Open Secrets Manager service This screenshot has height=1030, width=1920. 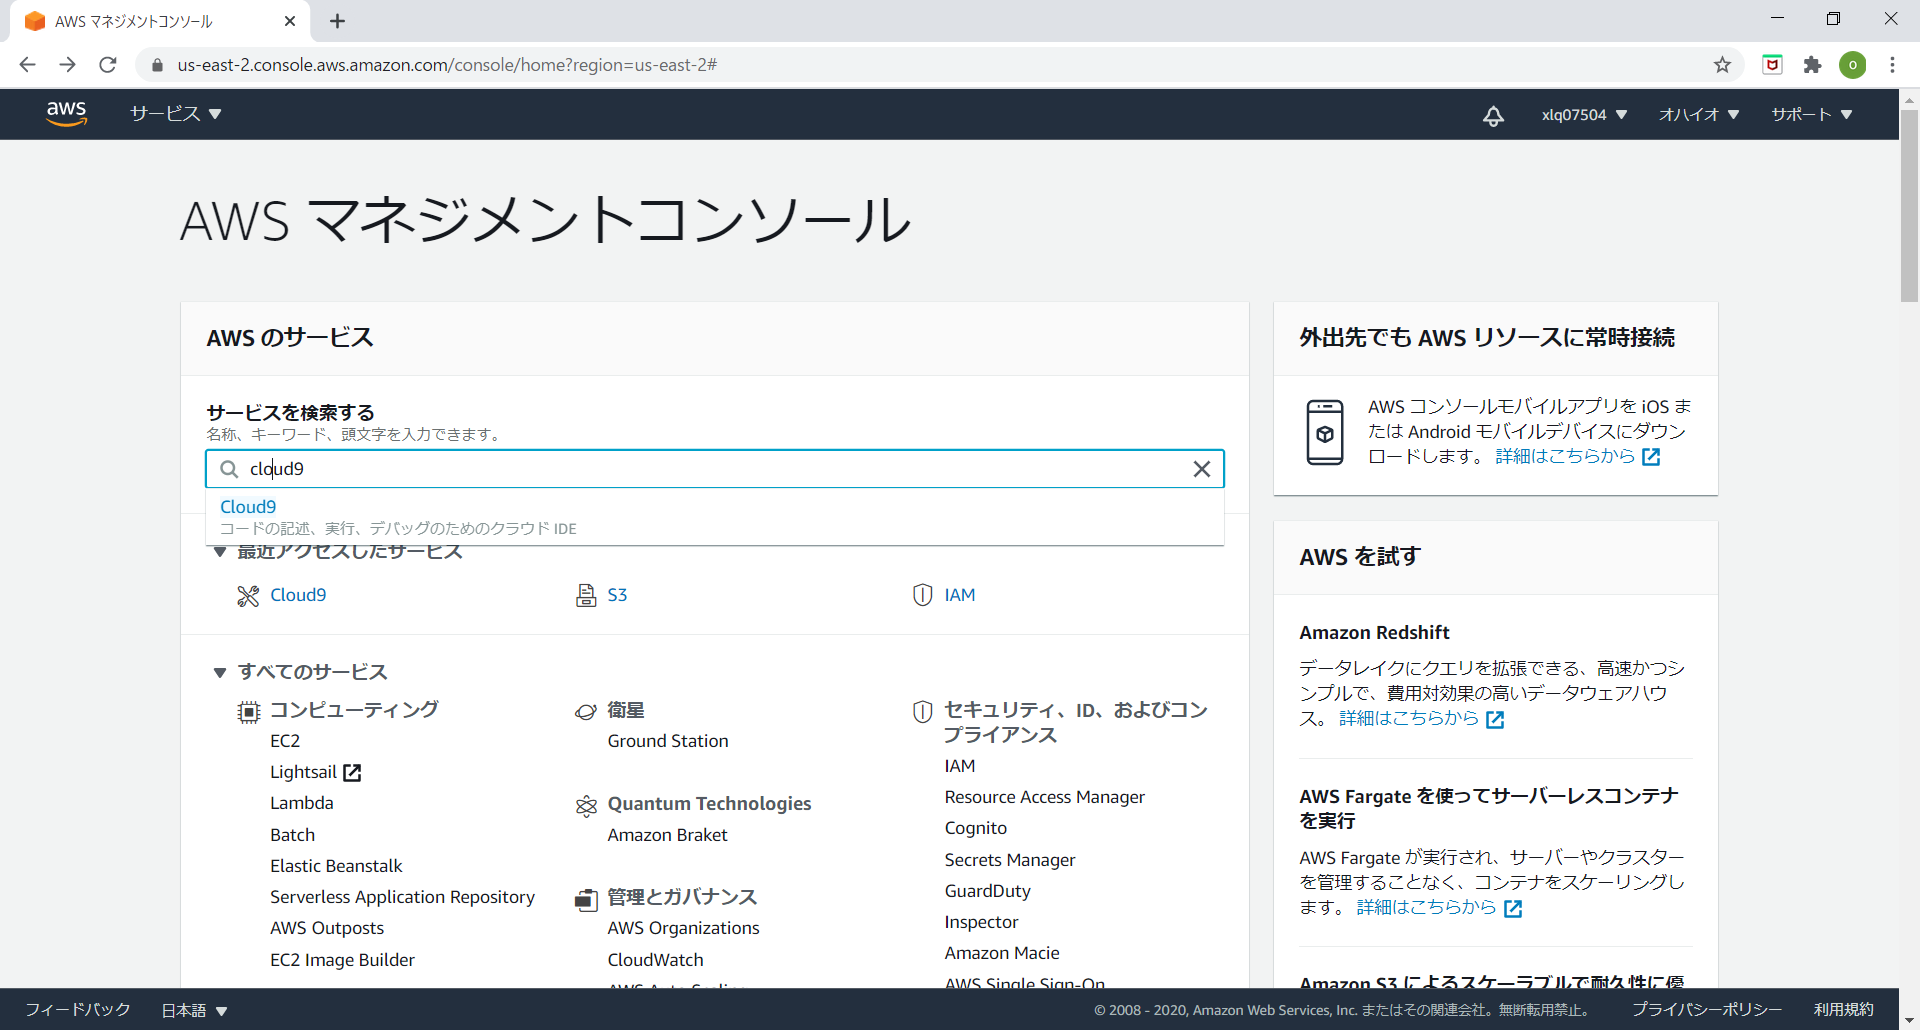1010,861
